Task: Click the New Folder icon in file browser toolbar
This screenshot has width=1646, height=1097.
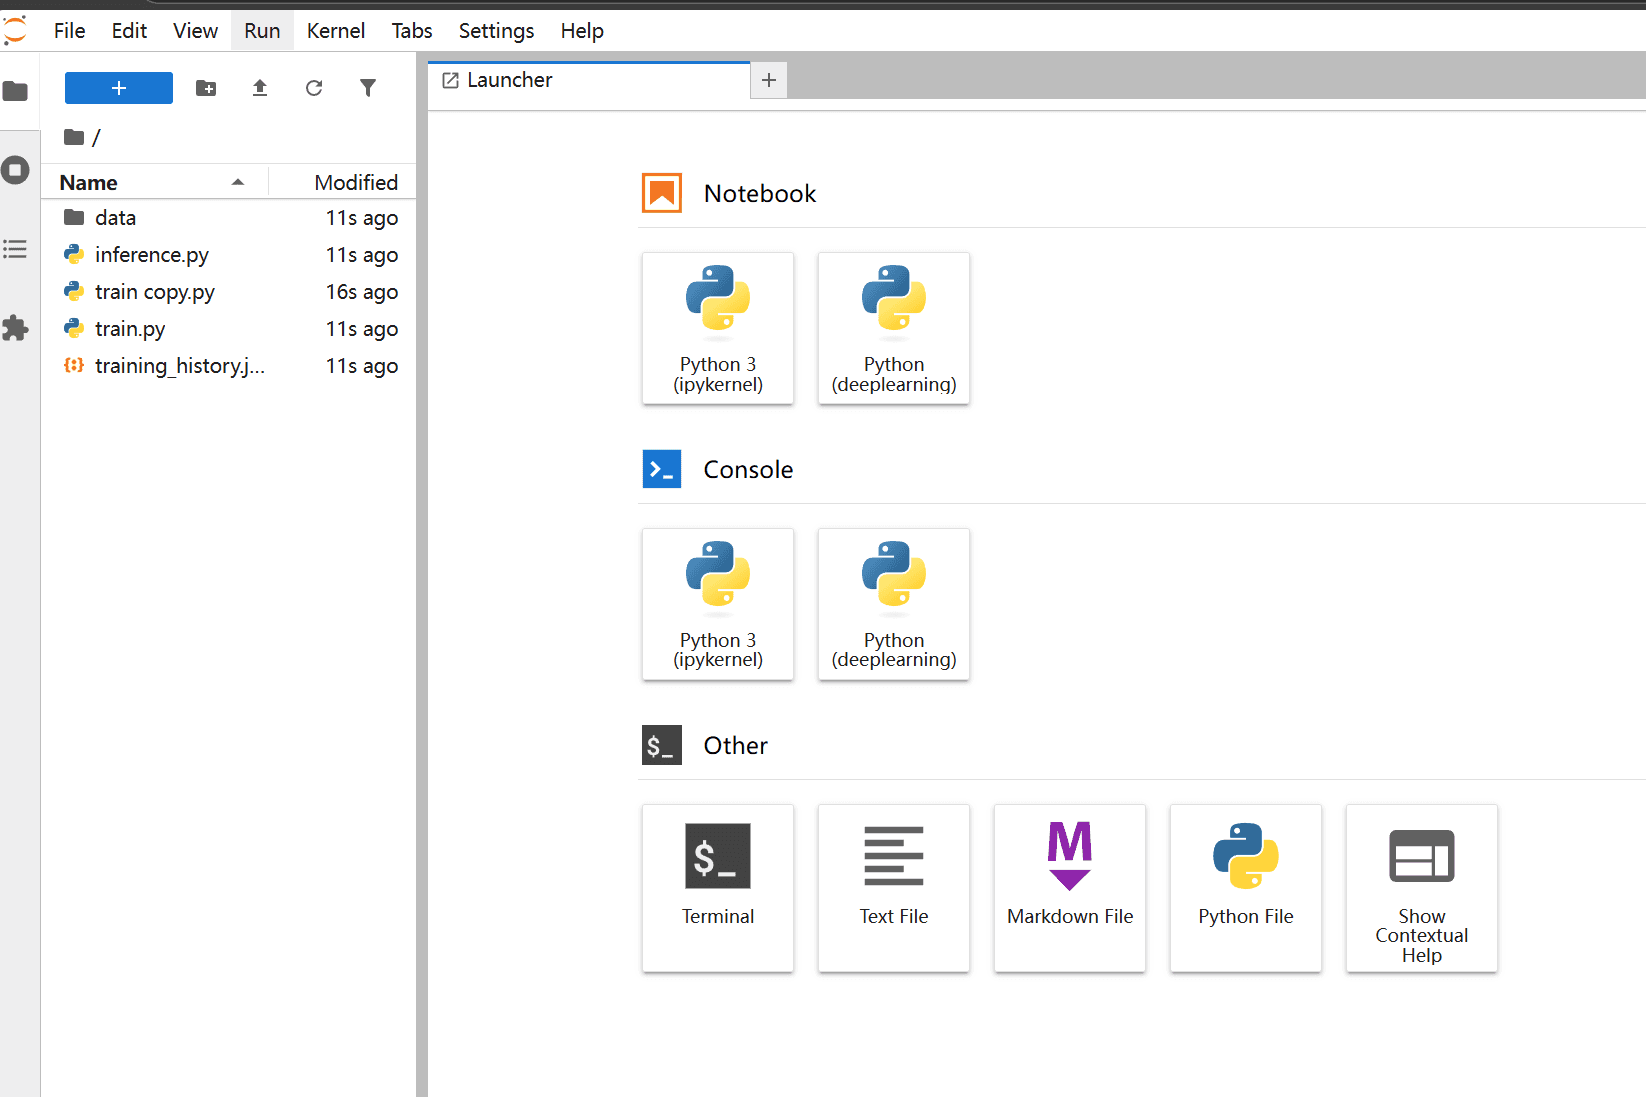Action: (206, 88)
